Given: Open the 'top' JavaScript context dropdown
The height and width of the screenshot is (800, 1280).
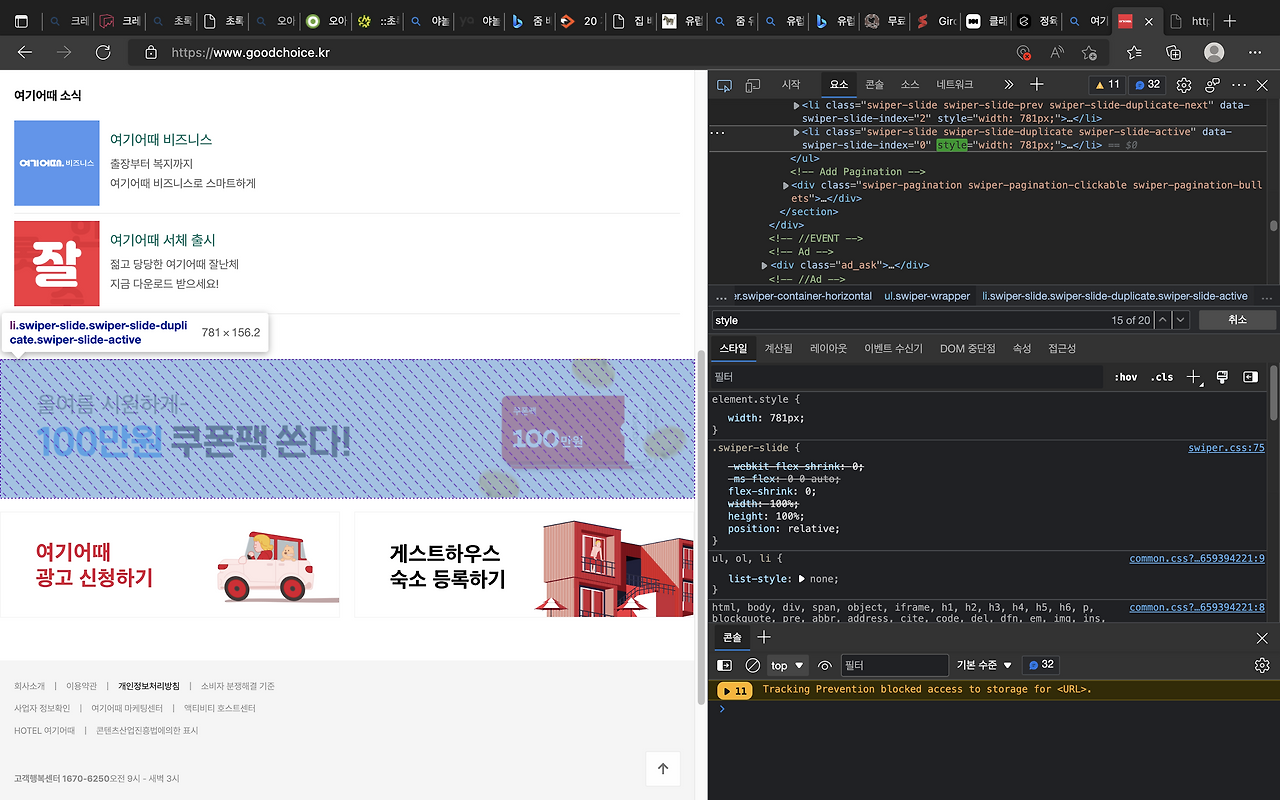Looking at the screenshot, I should pos(787,664).
